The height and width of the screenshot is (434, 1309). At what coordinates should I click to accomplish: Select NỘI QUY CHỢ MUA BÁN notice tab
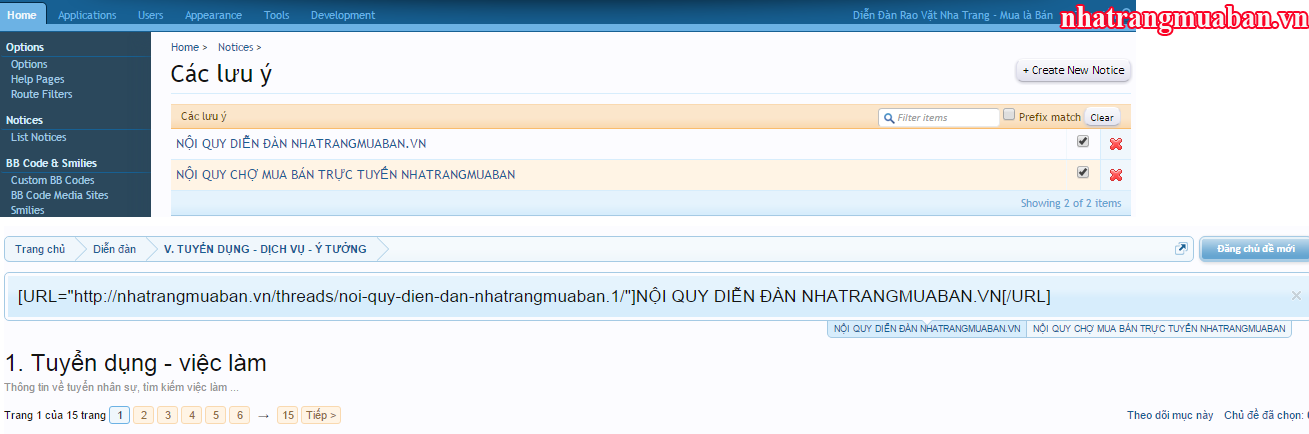1158,328
